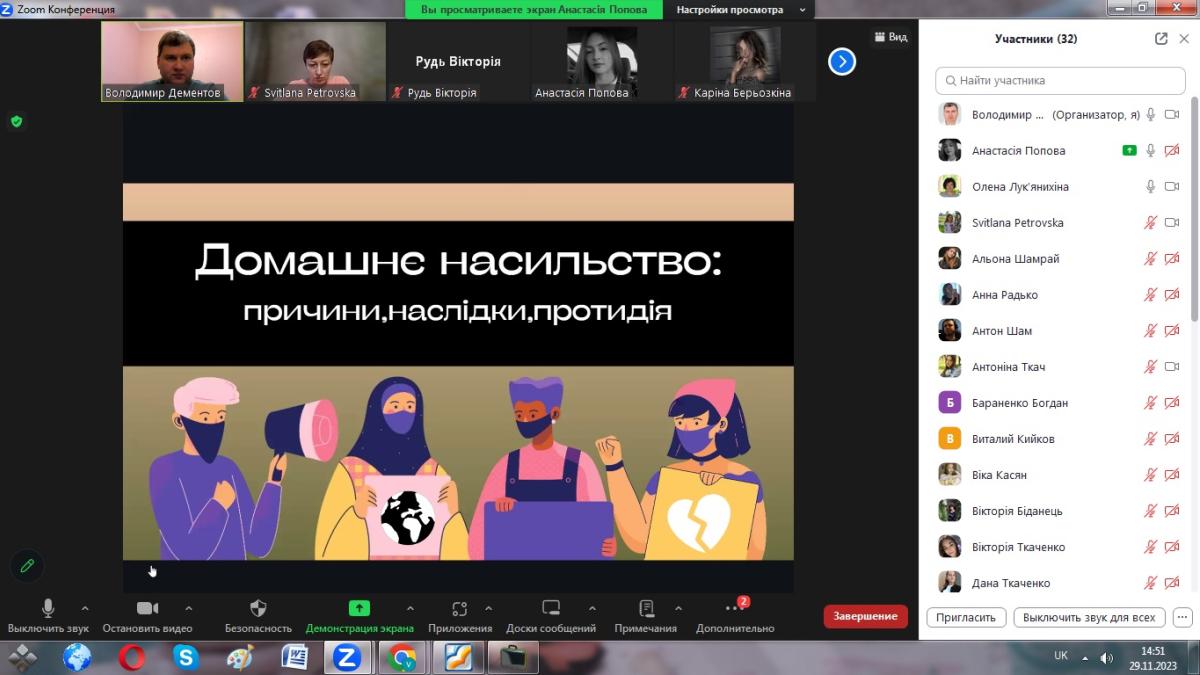Viewport: 1200px width, 675px height.
Task: Open the Примечания notes icon
Action: 646,608
